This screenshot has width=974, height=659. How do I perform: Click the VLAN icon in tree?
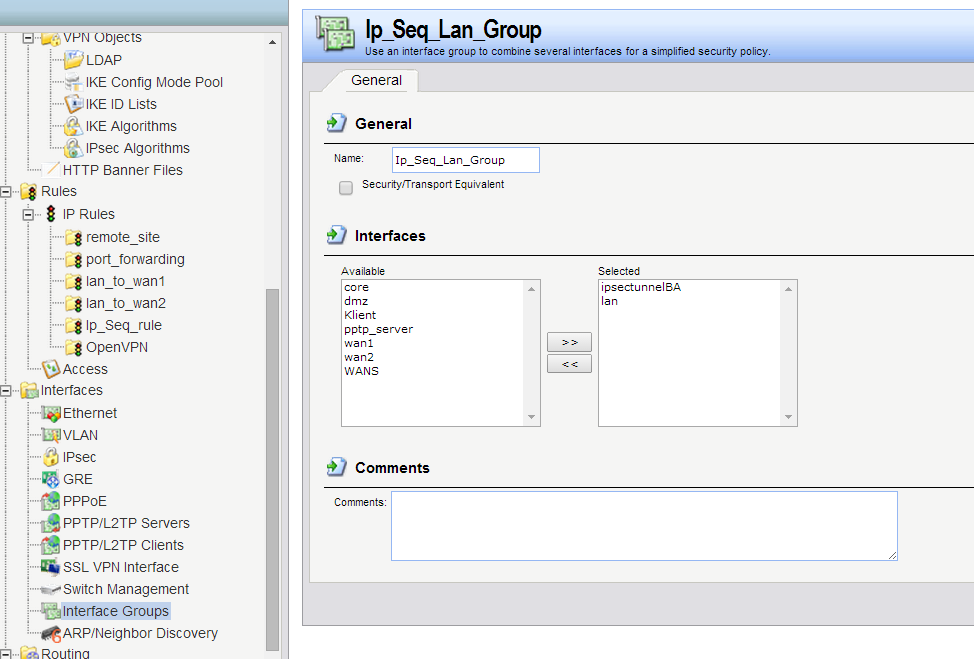click(51, 435)
